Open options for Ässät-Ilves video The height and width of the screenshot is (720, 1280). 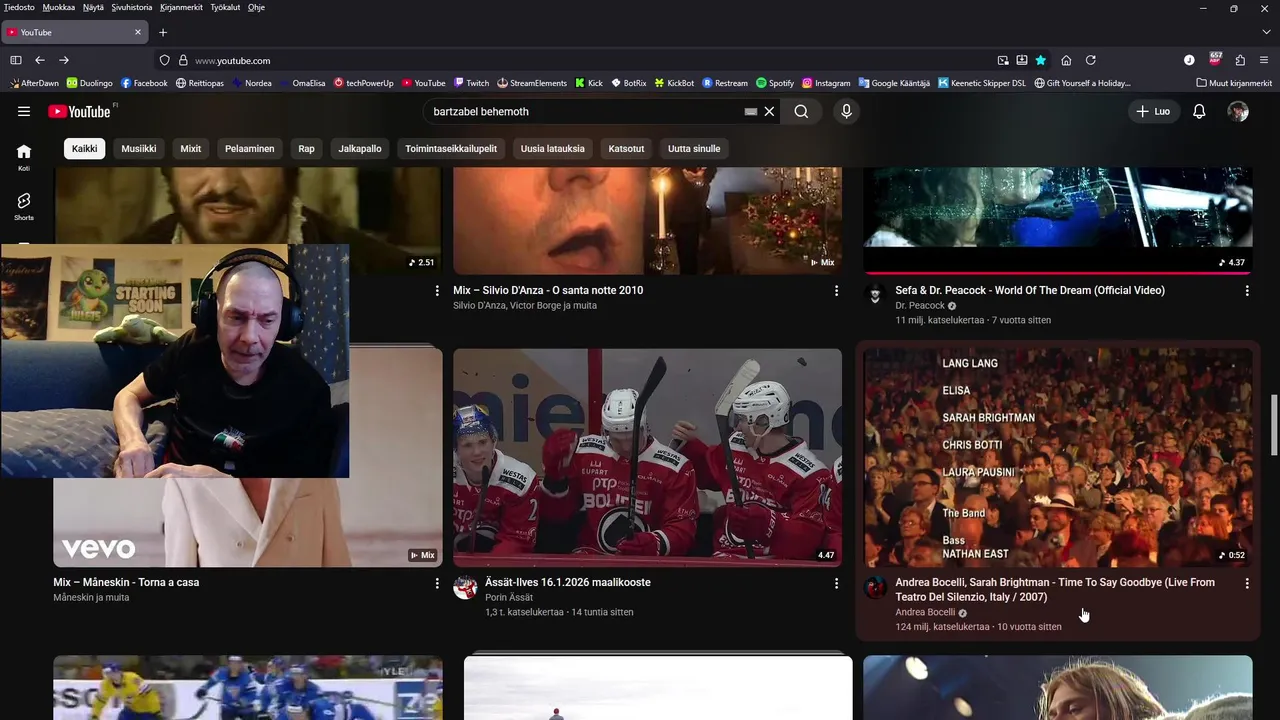(x=836, y=583)
